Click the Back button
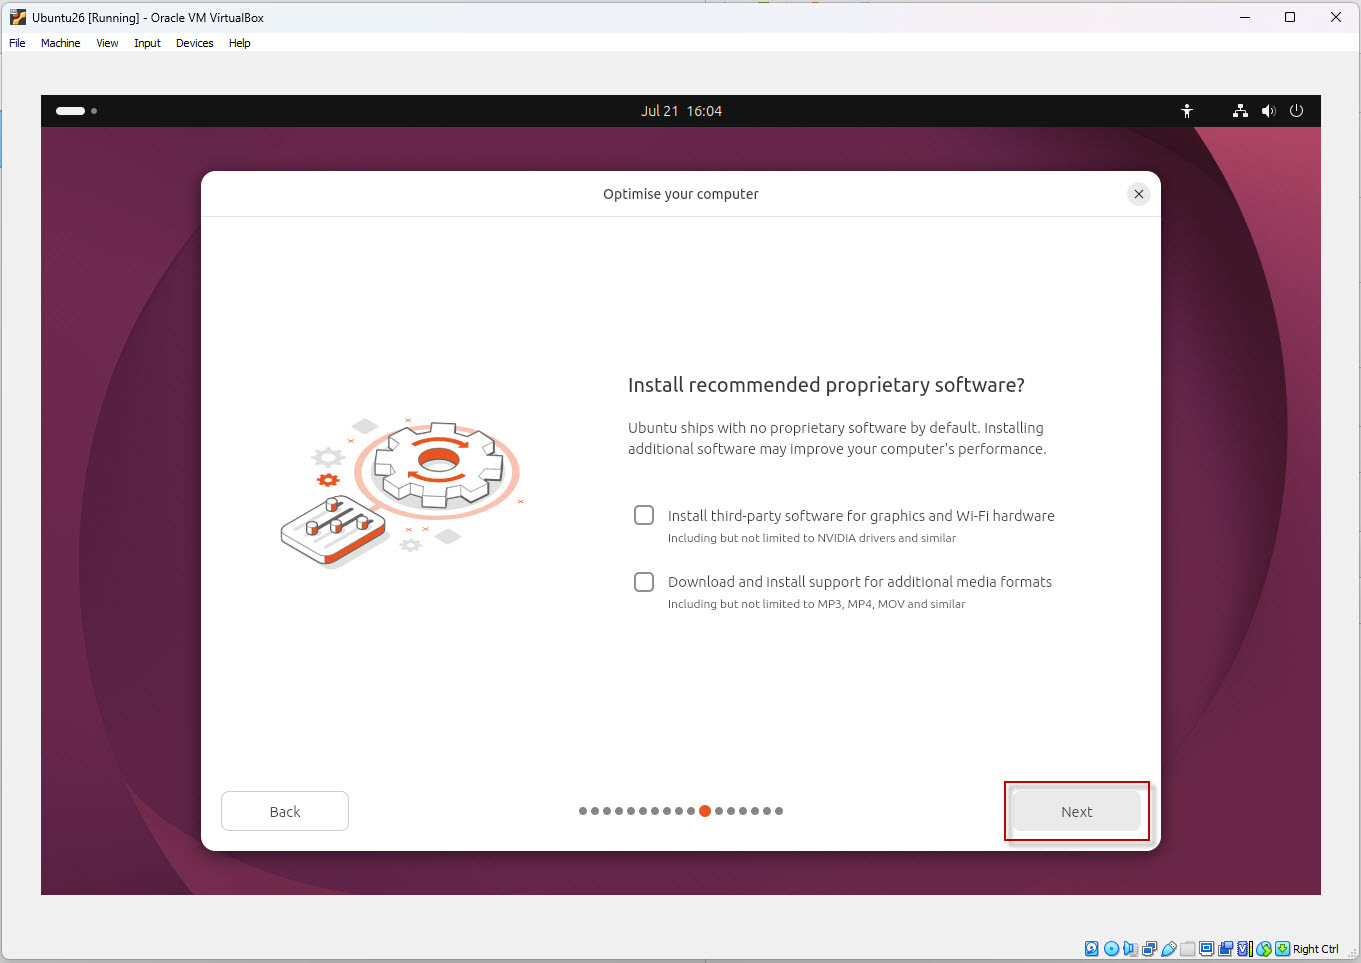This screenshot has height=963, width=1361. pos(285,811)
